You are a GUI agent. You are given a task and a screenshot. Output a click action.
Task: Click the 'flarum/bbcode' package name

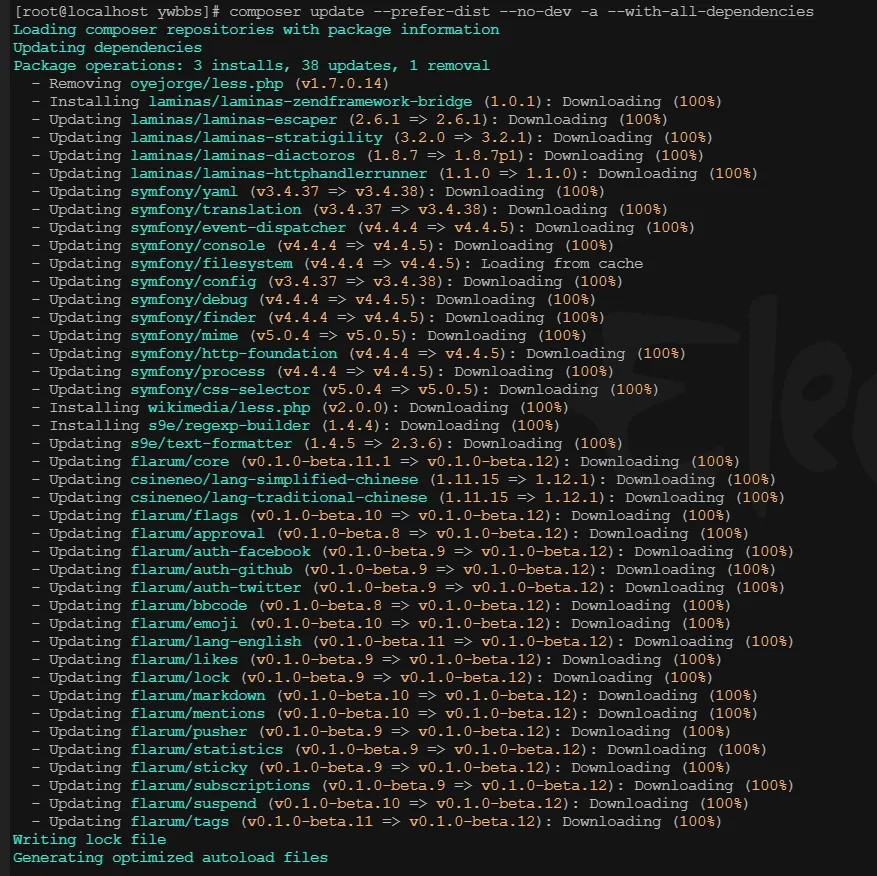[x=189, y=605]
